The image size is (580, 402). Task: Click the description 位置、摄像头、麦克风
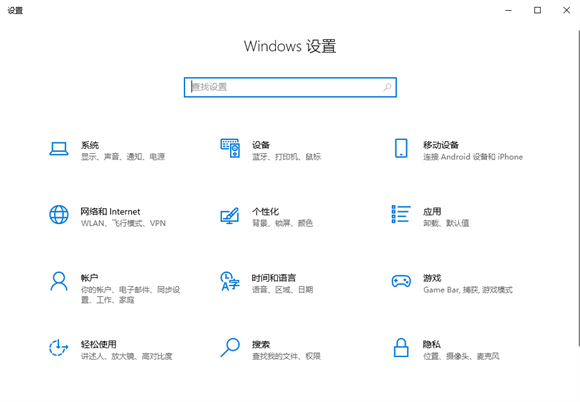point(461,356)
